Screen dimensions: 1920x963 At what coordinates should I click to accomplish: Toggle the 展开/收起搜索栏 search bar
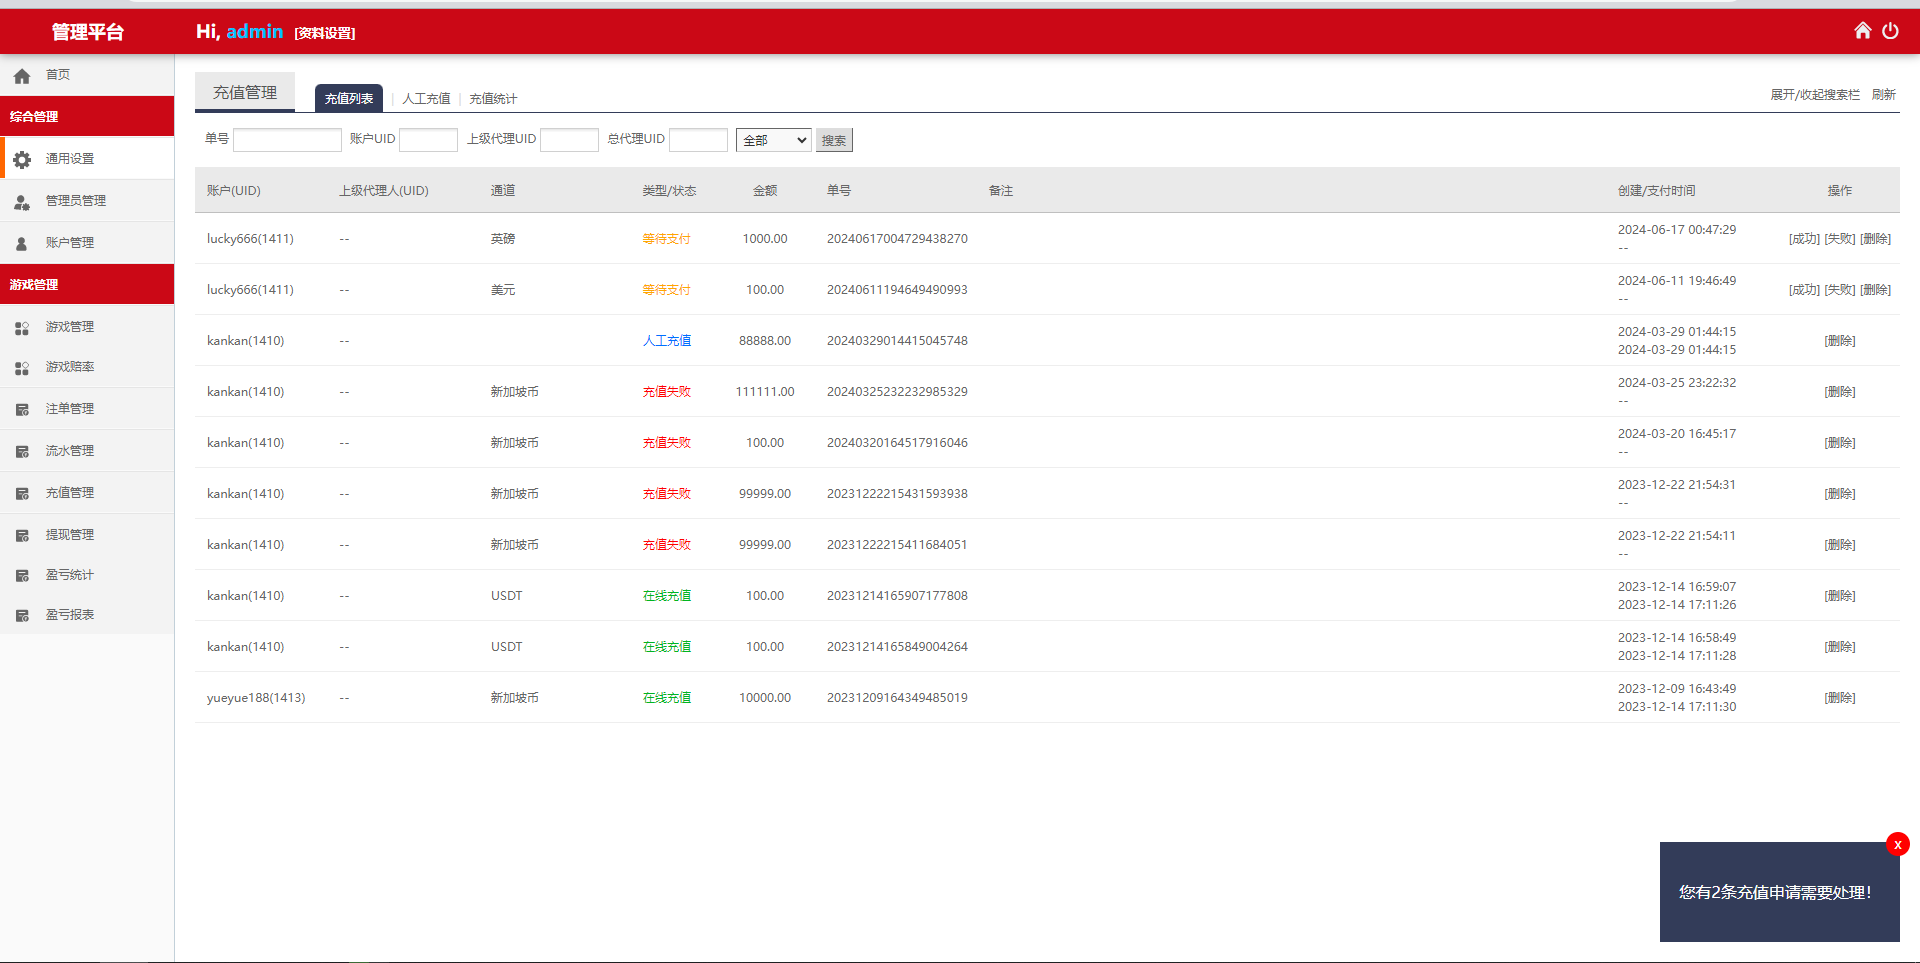1814,95
